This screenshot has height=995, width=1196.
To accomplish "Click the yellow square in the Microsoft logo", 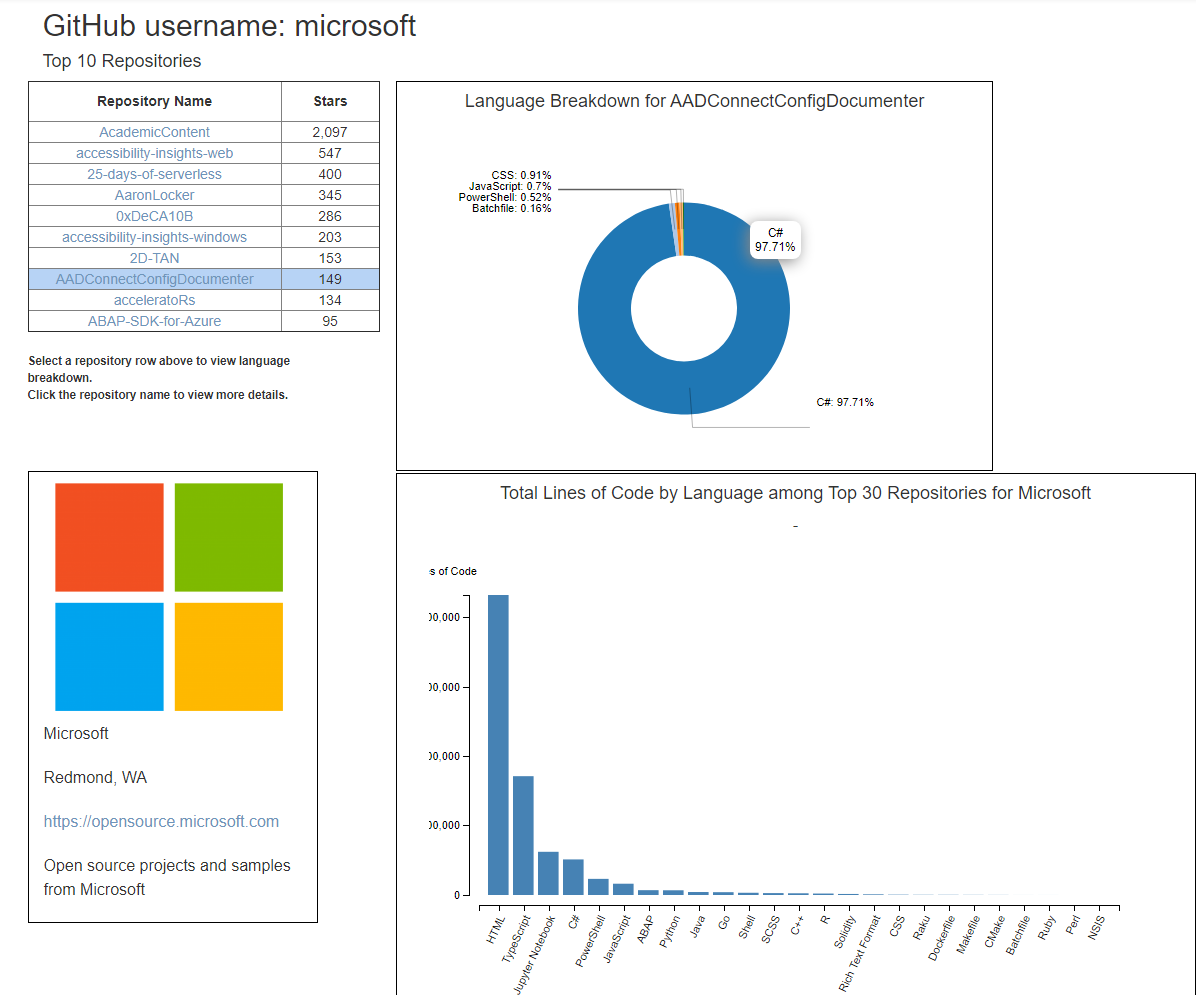I will coord(228,656).
